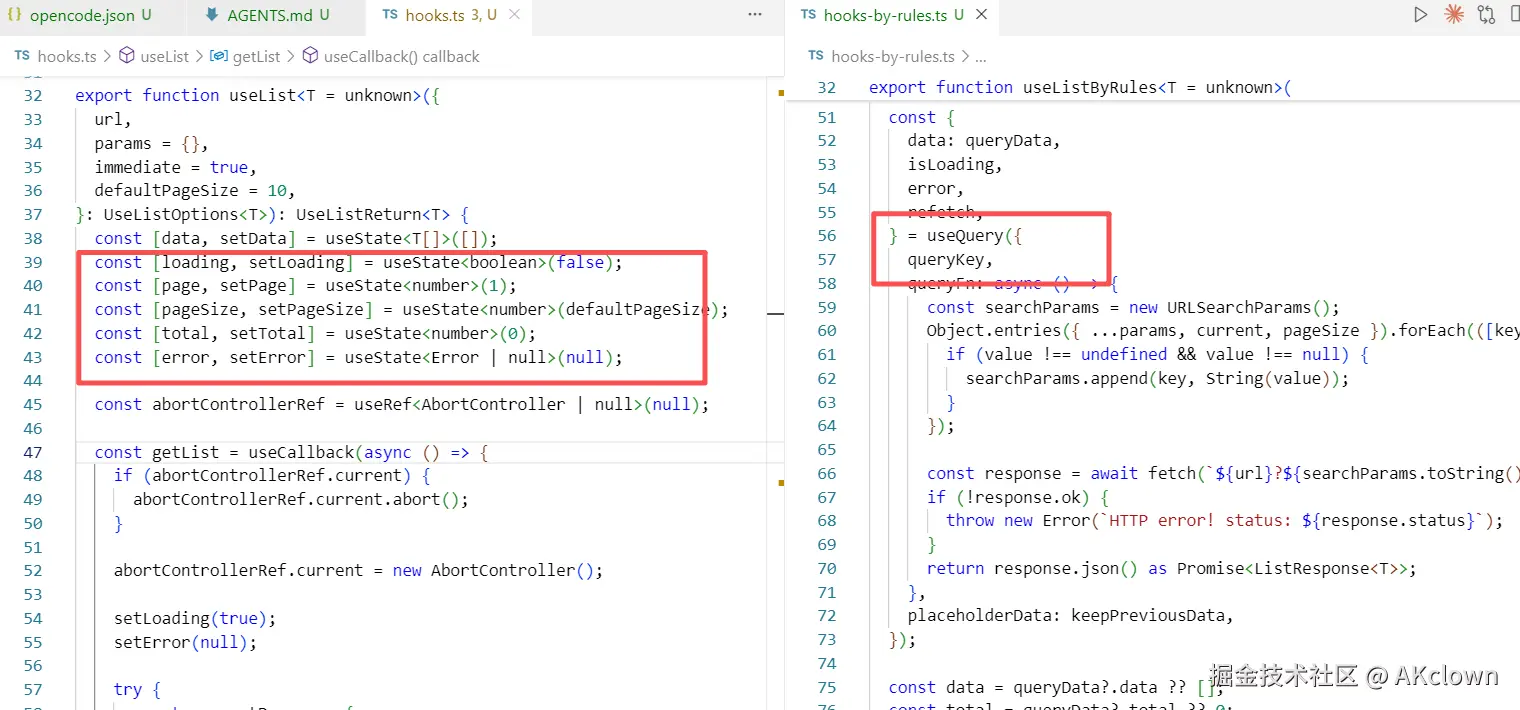Click 'const getList = useCallback' in hooks.ts
This screenshot has height=710, width=1520.
(224, 452)
